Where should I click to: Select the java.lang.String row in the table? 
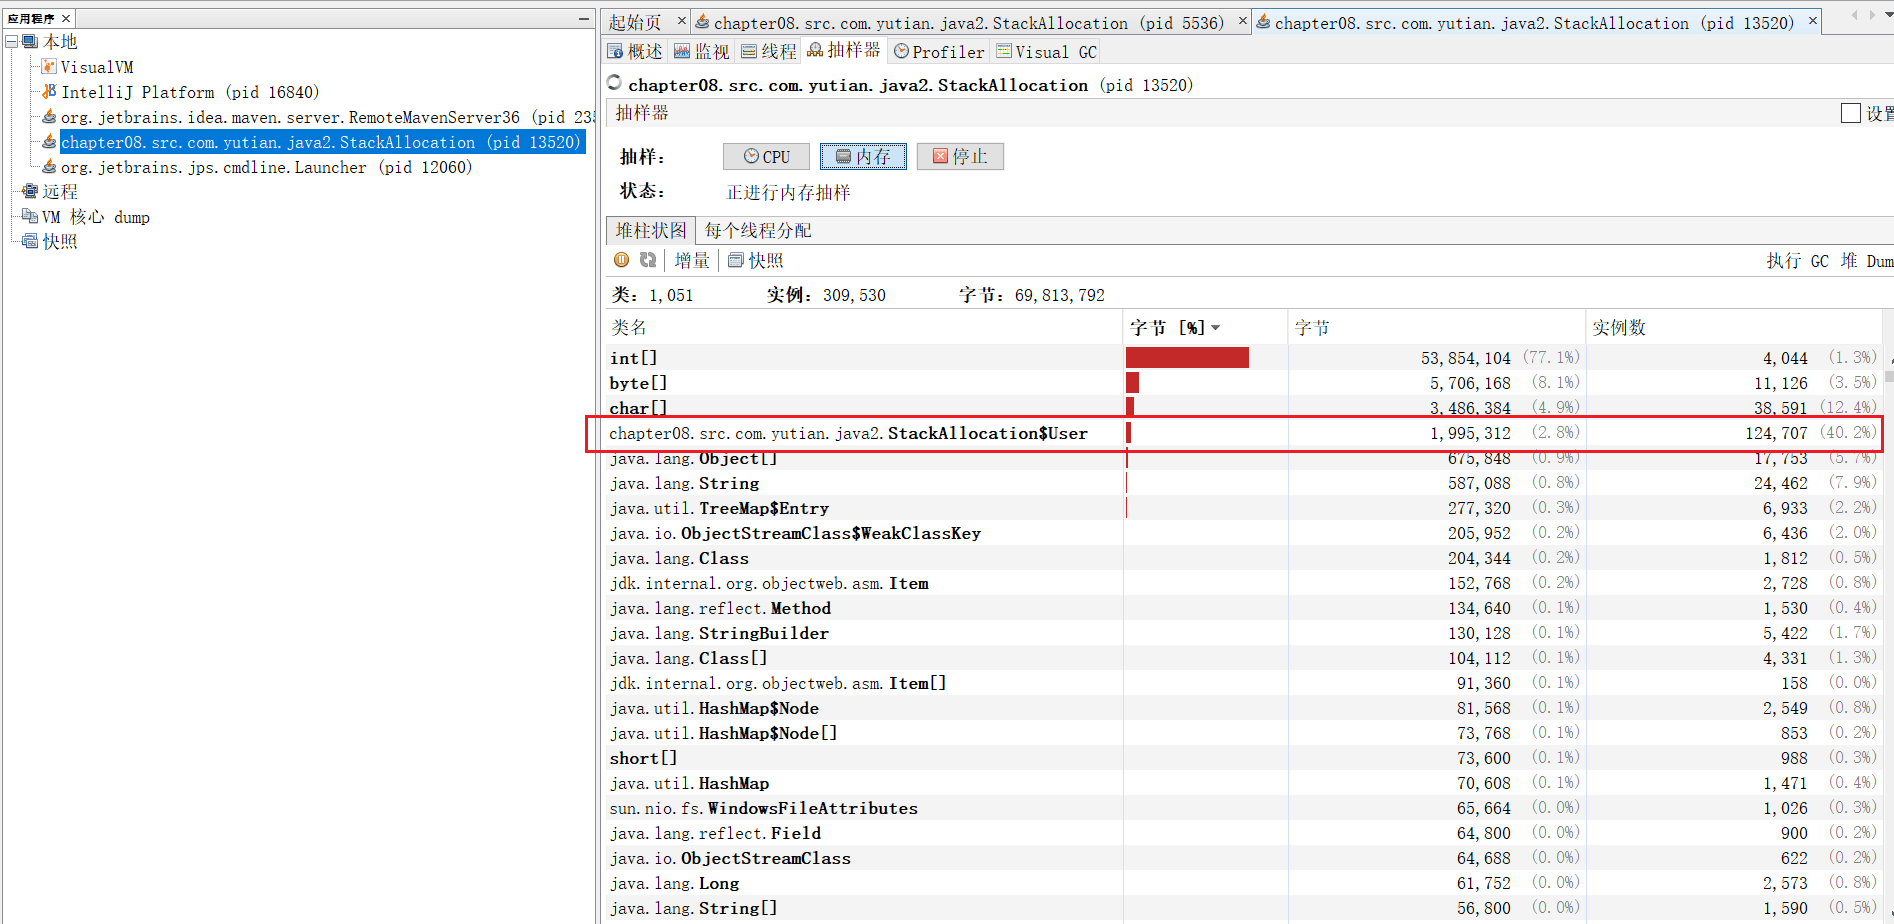[728, 483]
